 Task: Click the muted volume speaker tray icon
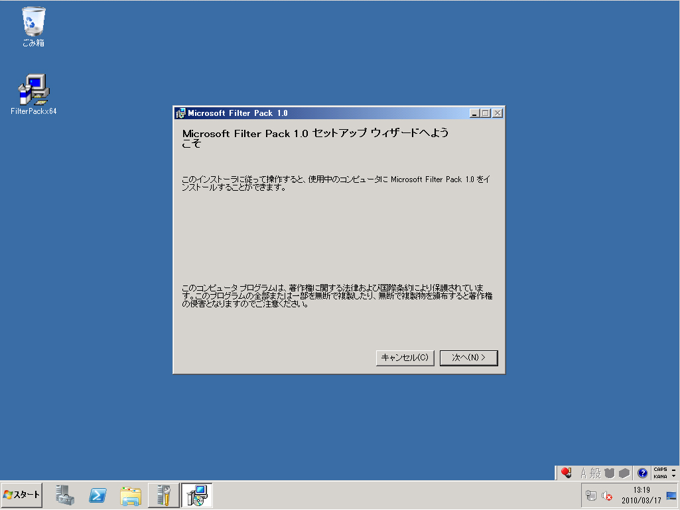tap(607, 496)
